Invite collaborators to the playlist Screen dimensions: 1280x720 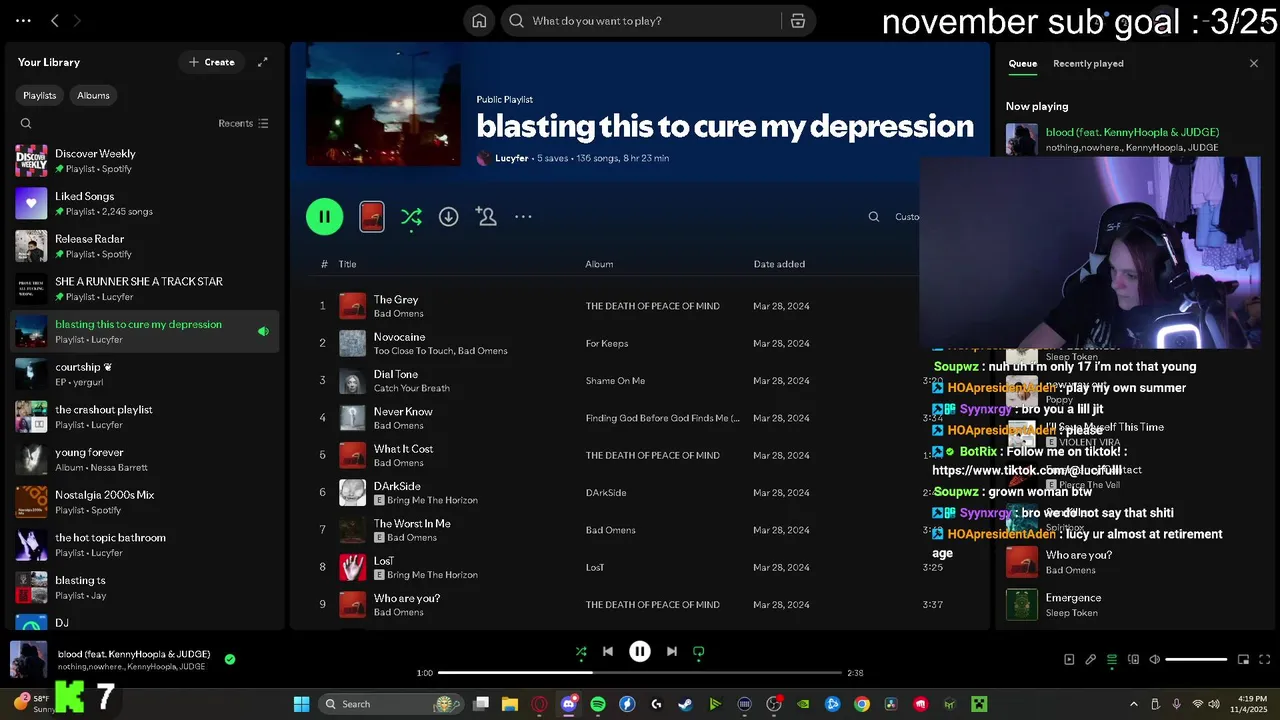(486, 216)
